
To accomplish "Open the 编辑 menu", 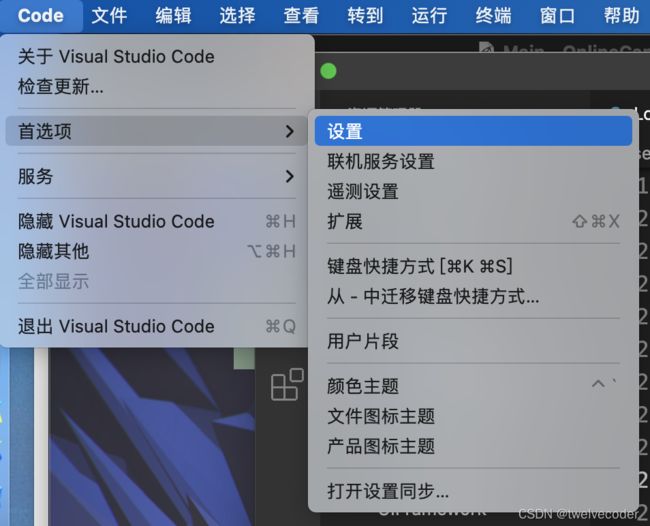I will [173, 16].
